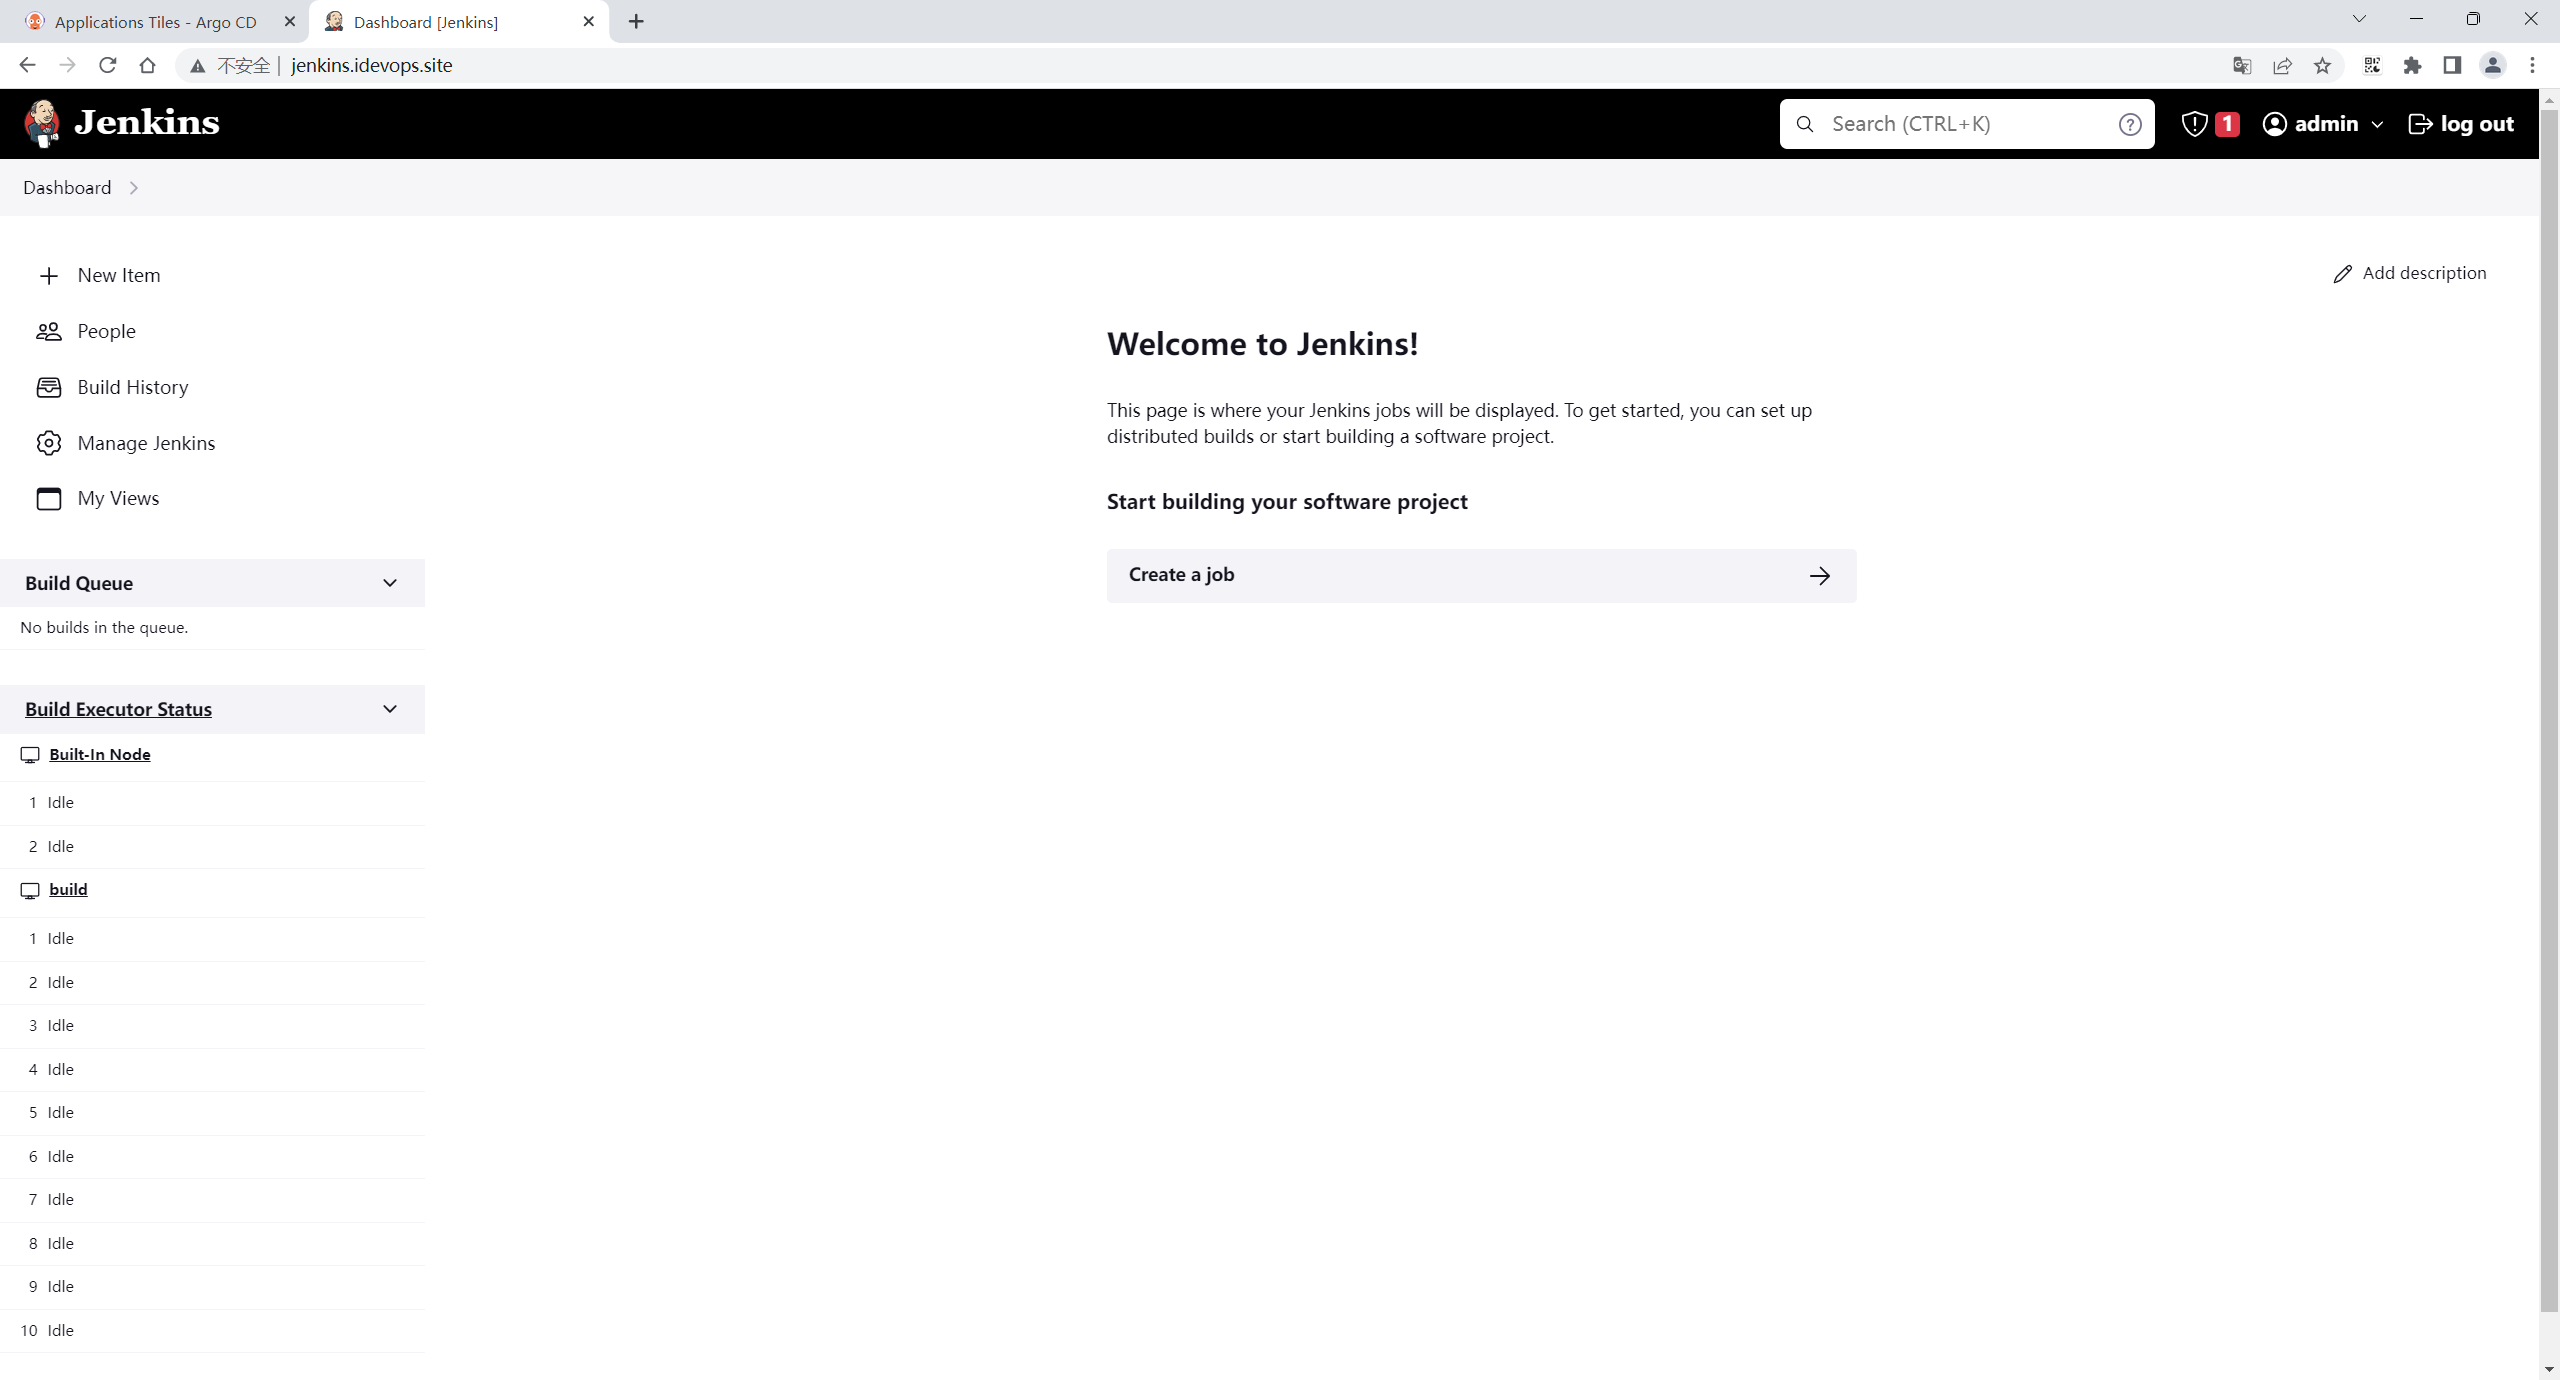The image size is (2560, 1380).
Task: Open the build node link
Action: (68, 889)
